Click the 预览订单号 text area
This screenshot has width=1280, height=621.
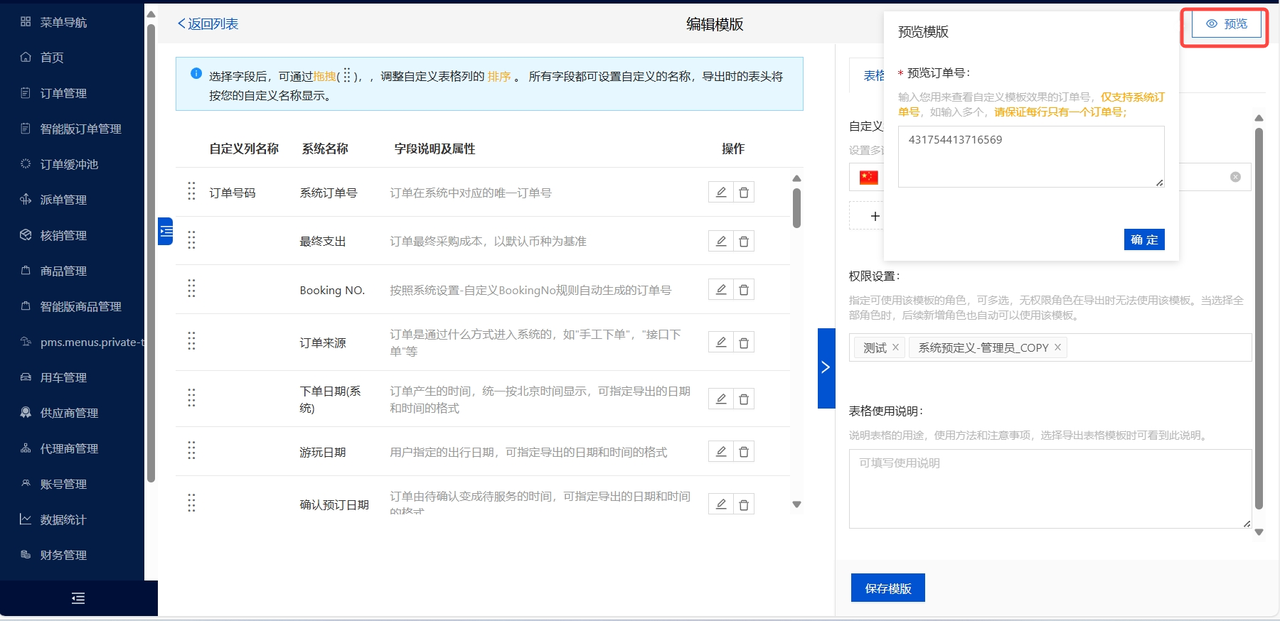pos(1030,156)
